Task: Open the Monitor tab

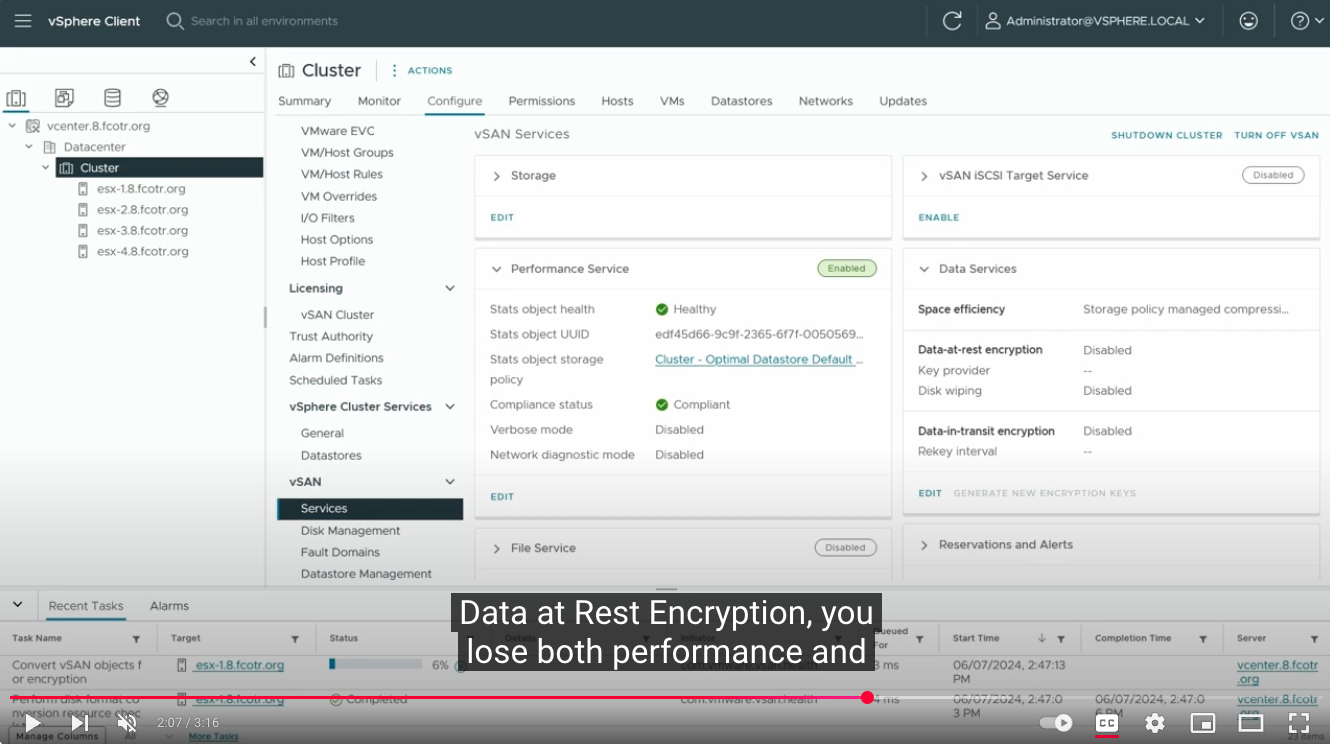Action: pos(379,101)
